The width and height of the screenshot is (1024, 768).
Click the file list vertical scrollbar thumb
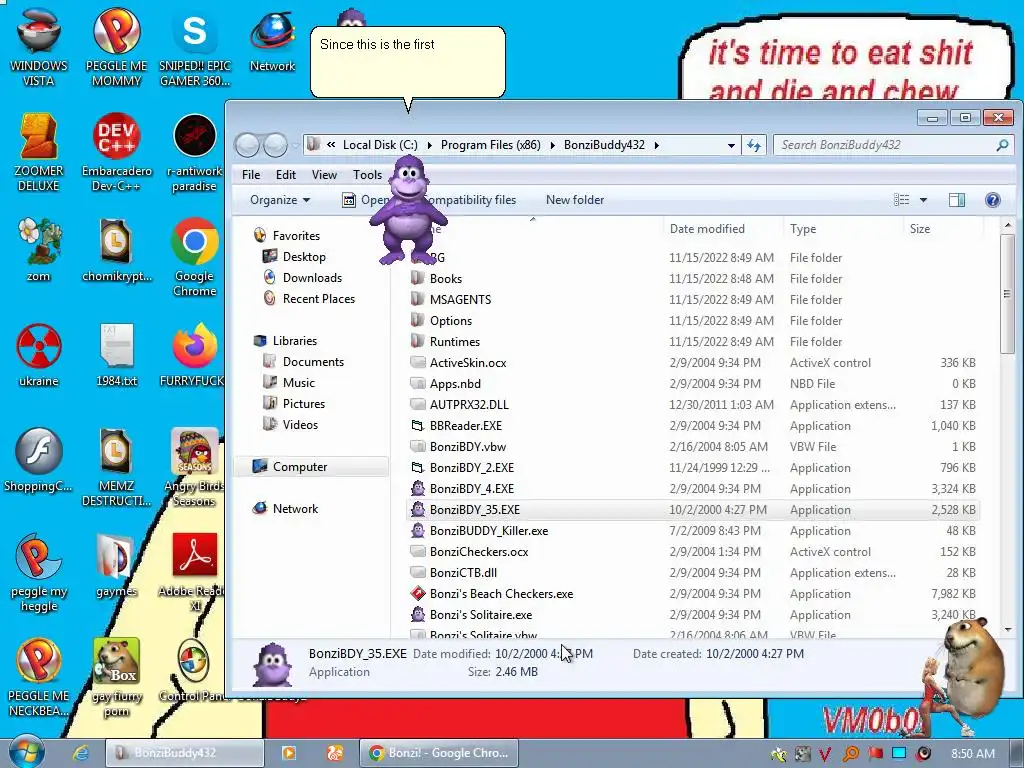pyautogui.click(x=1007, y=294)
